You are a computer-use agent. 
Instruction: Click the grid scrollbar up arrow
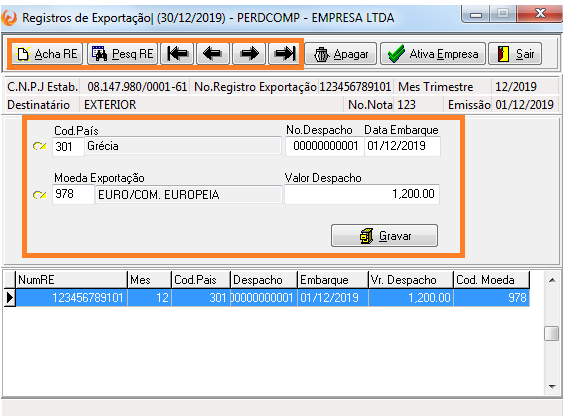click(552, 280)
